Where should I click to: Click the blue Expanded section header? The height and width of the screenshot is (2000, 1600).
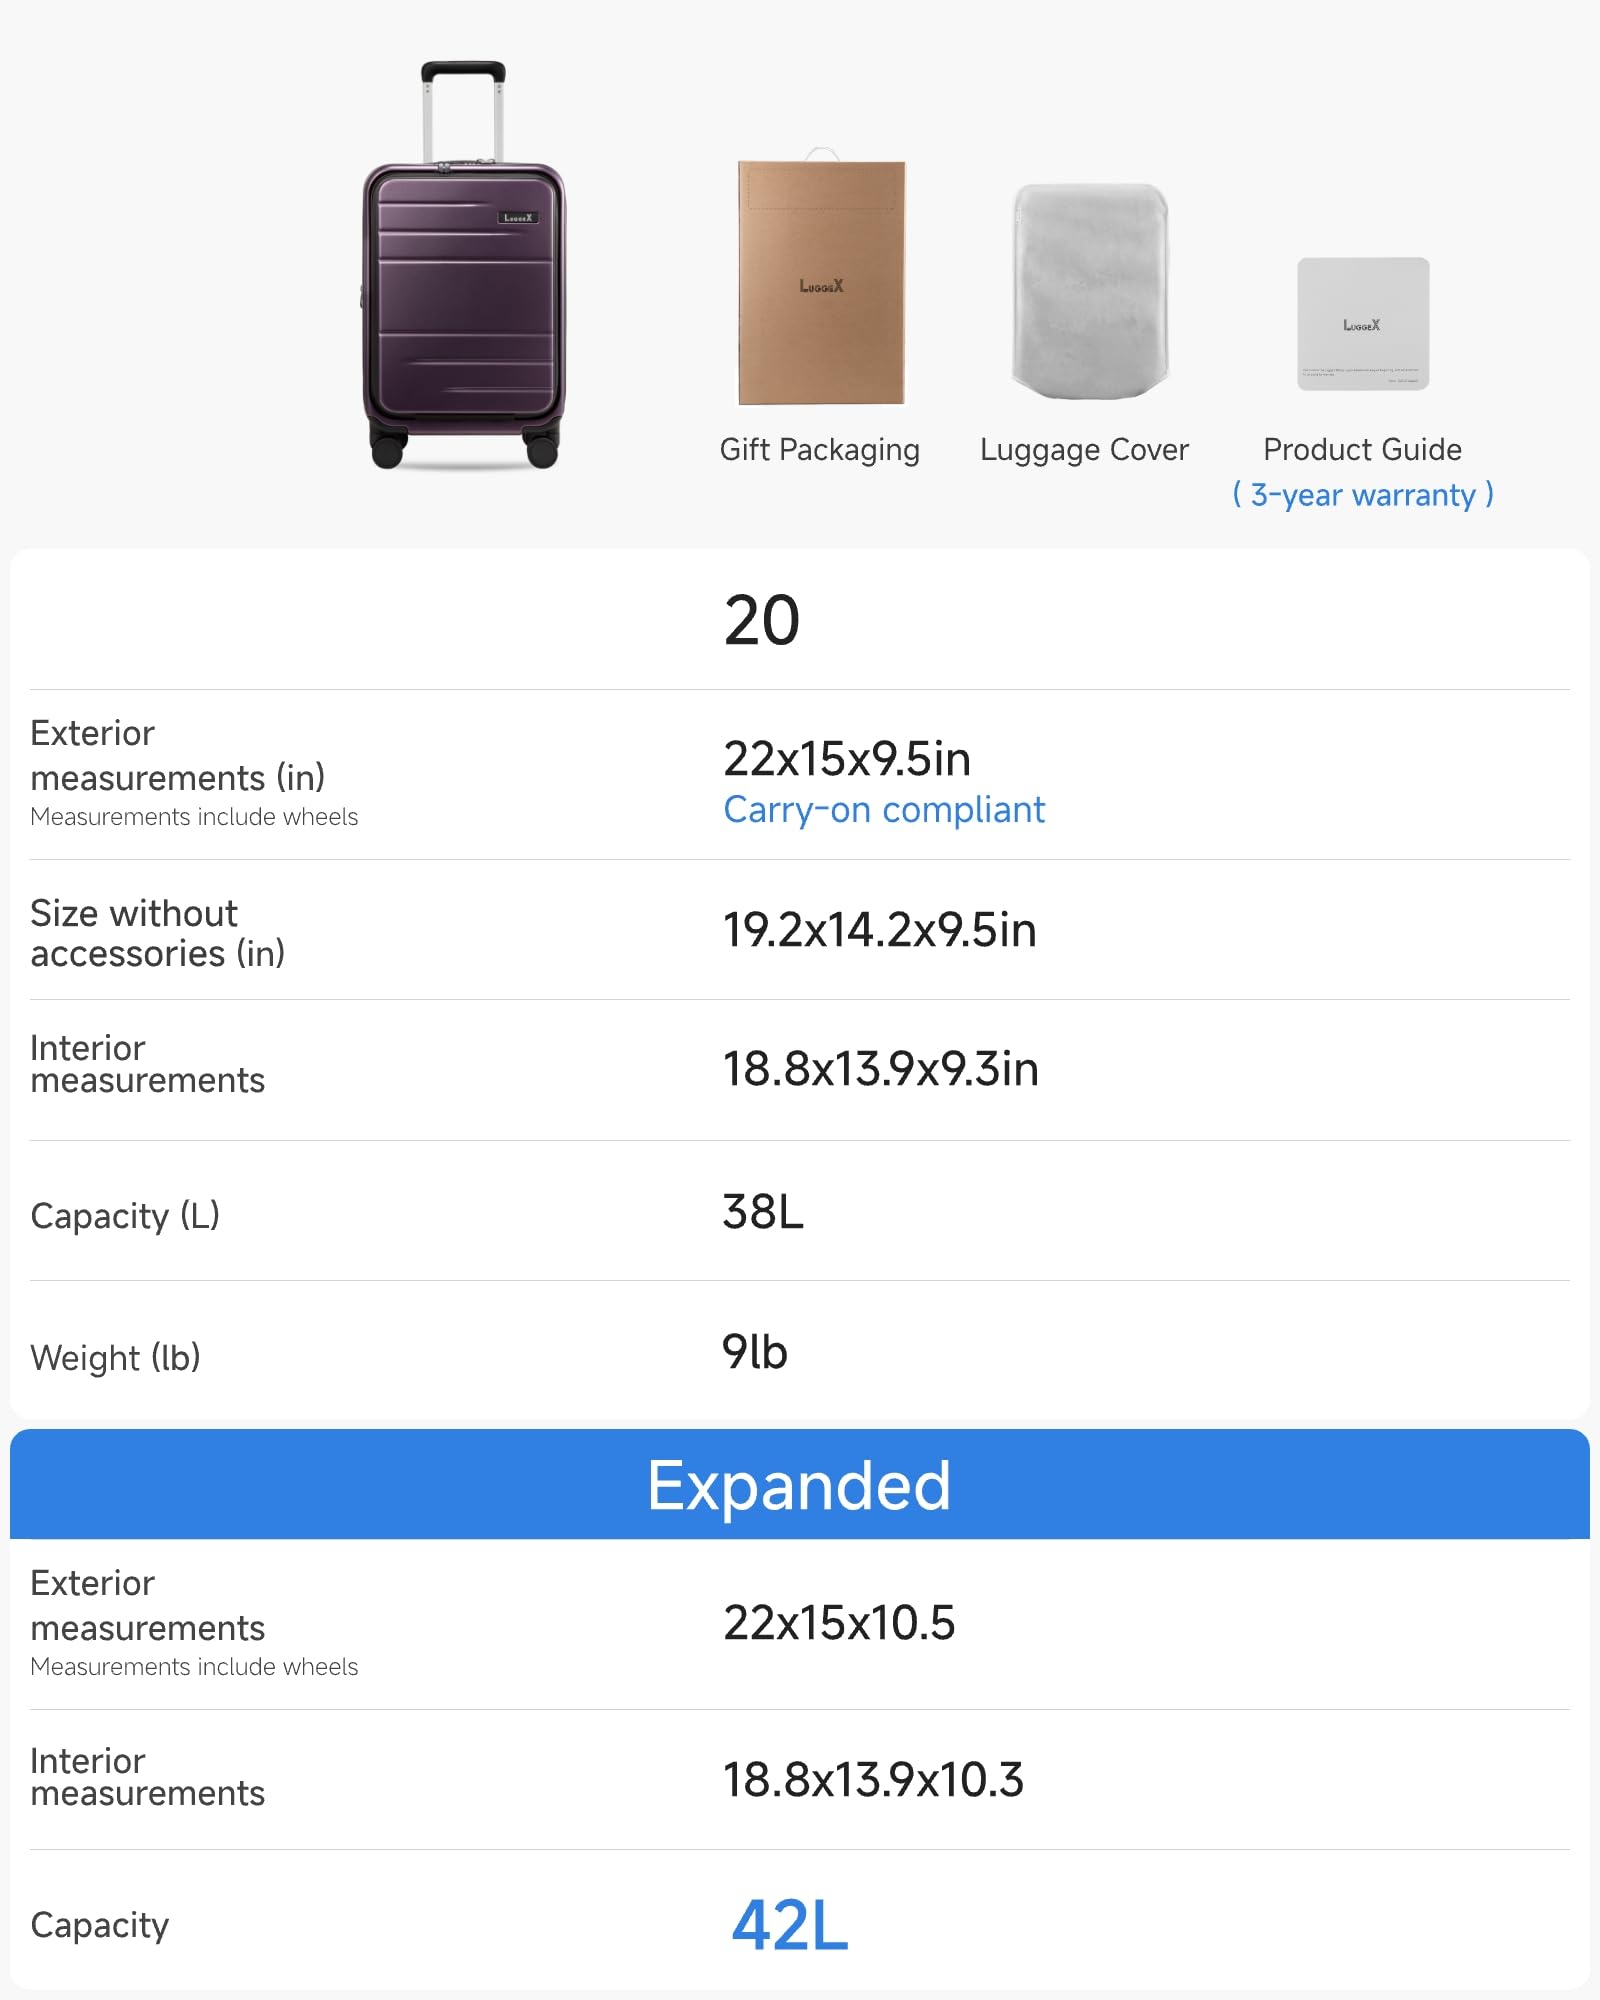pos(799,1485)
